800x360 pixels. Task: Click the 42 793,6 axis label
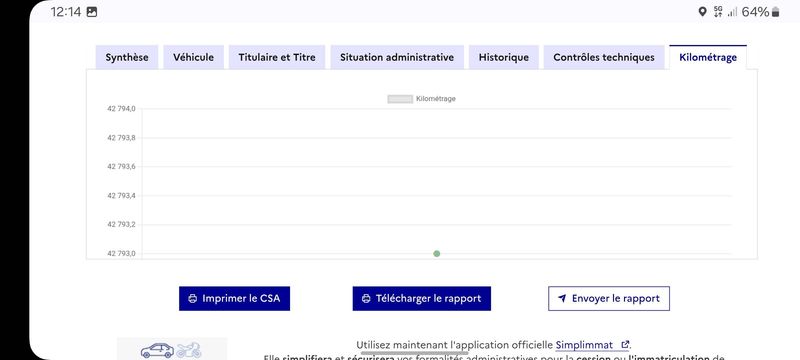[x=121, y=166]
